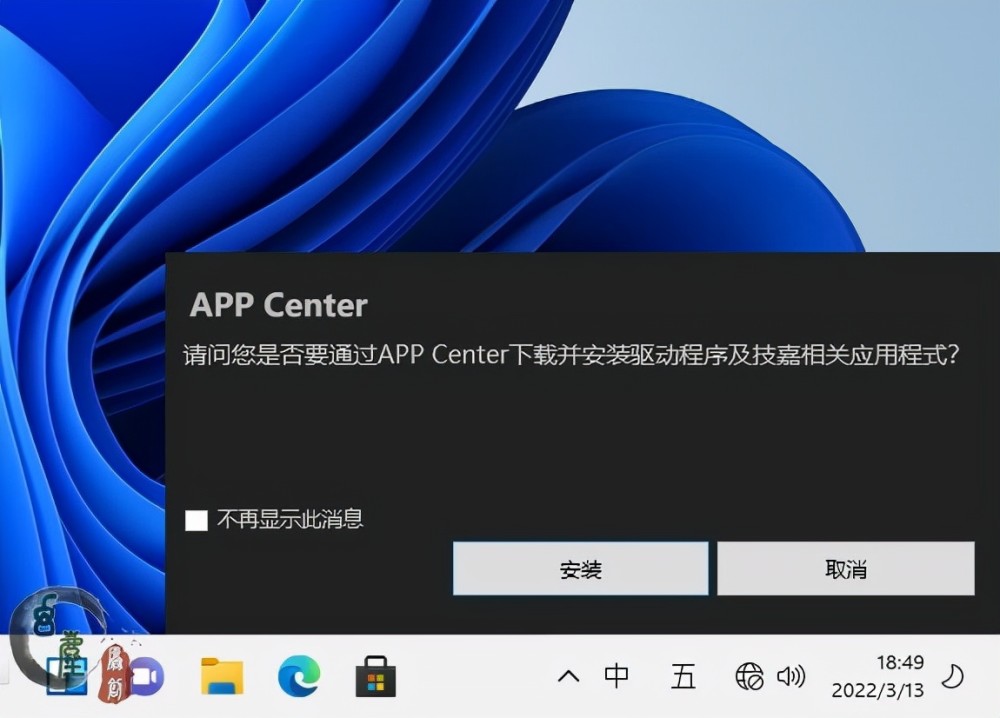Click the 安装 install button
Image resolution: width=1000 pixels, height=718 pixels.
(x=580, y=568)
